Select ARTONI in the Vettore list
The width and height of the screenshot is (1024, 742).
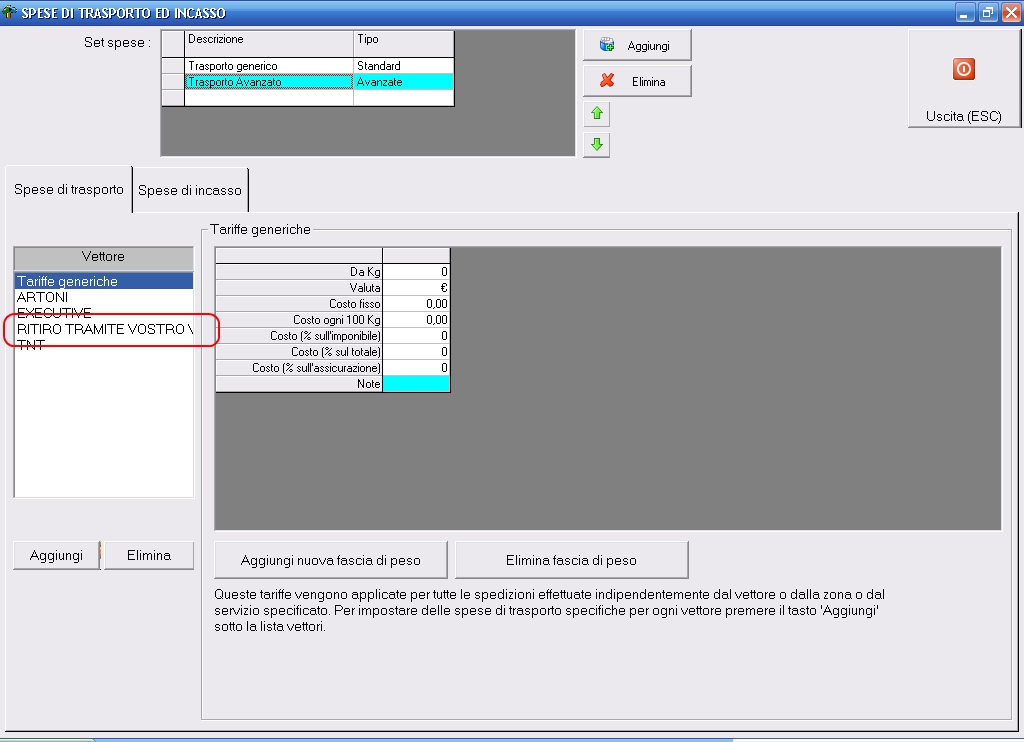(104, 297)
